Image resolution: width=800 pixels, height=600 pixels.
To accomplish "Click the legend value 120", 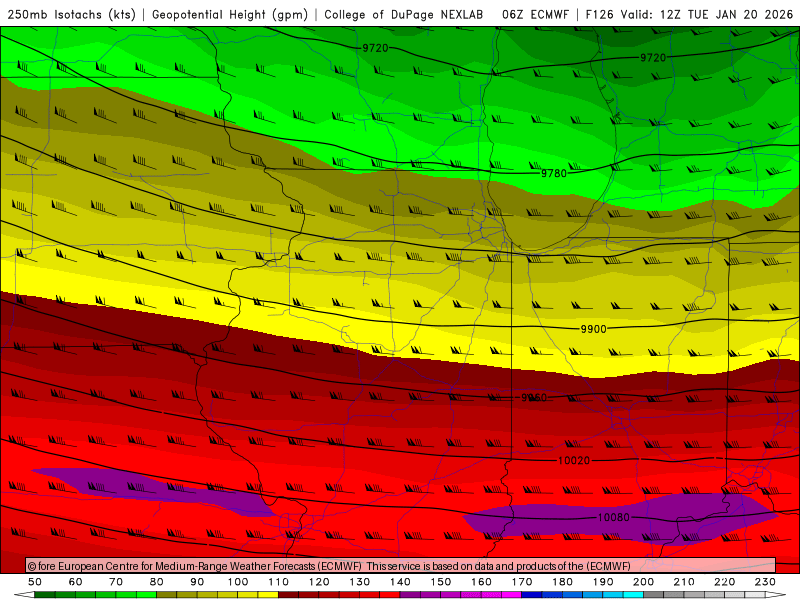I will (x=319, y=582).
